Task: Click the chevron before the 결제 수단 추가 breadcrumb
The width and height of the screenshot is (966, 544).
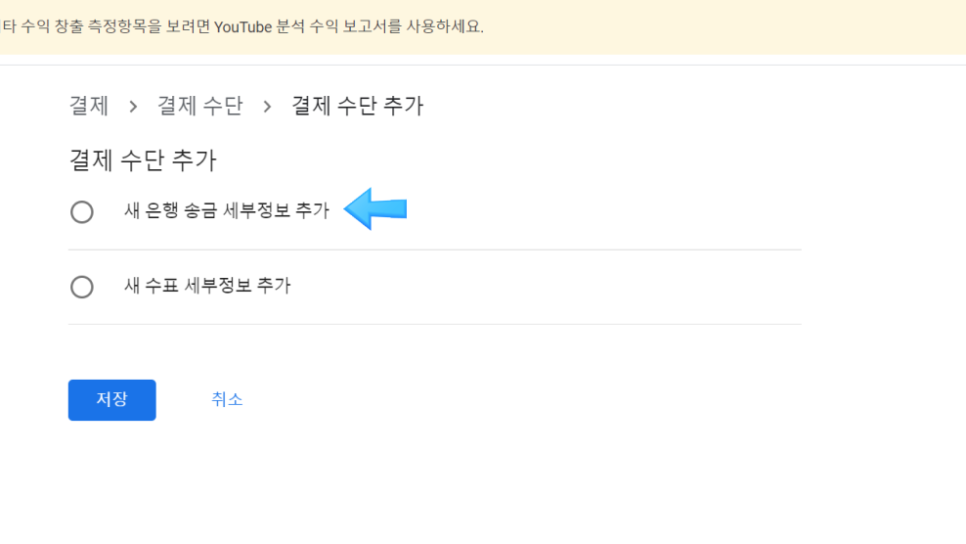Action: (x=267, y=107)
